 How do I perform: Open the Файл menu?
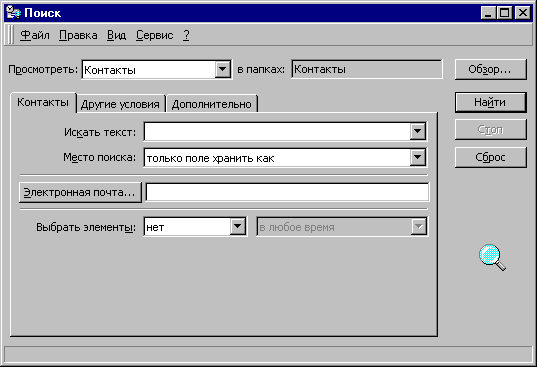coord(35,35)
